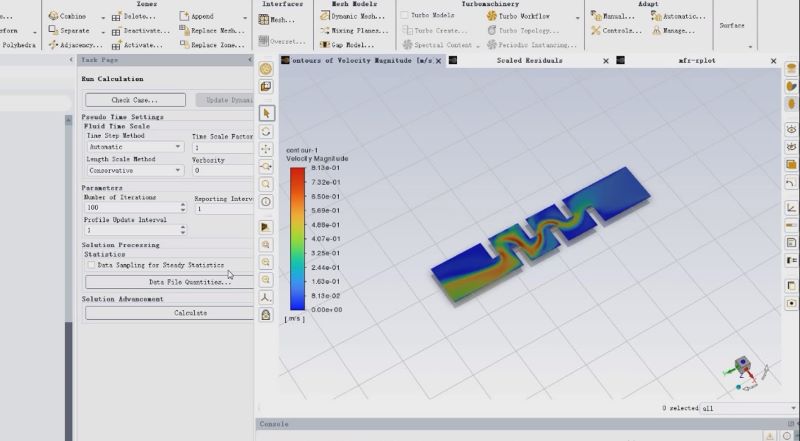
Task: Click the Verbosity input field
Action: (222, 170)
